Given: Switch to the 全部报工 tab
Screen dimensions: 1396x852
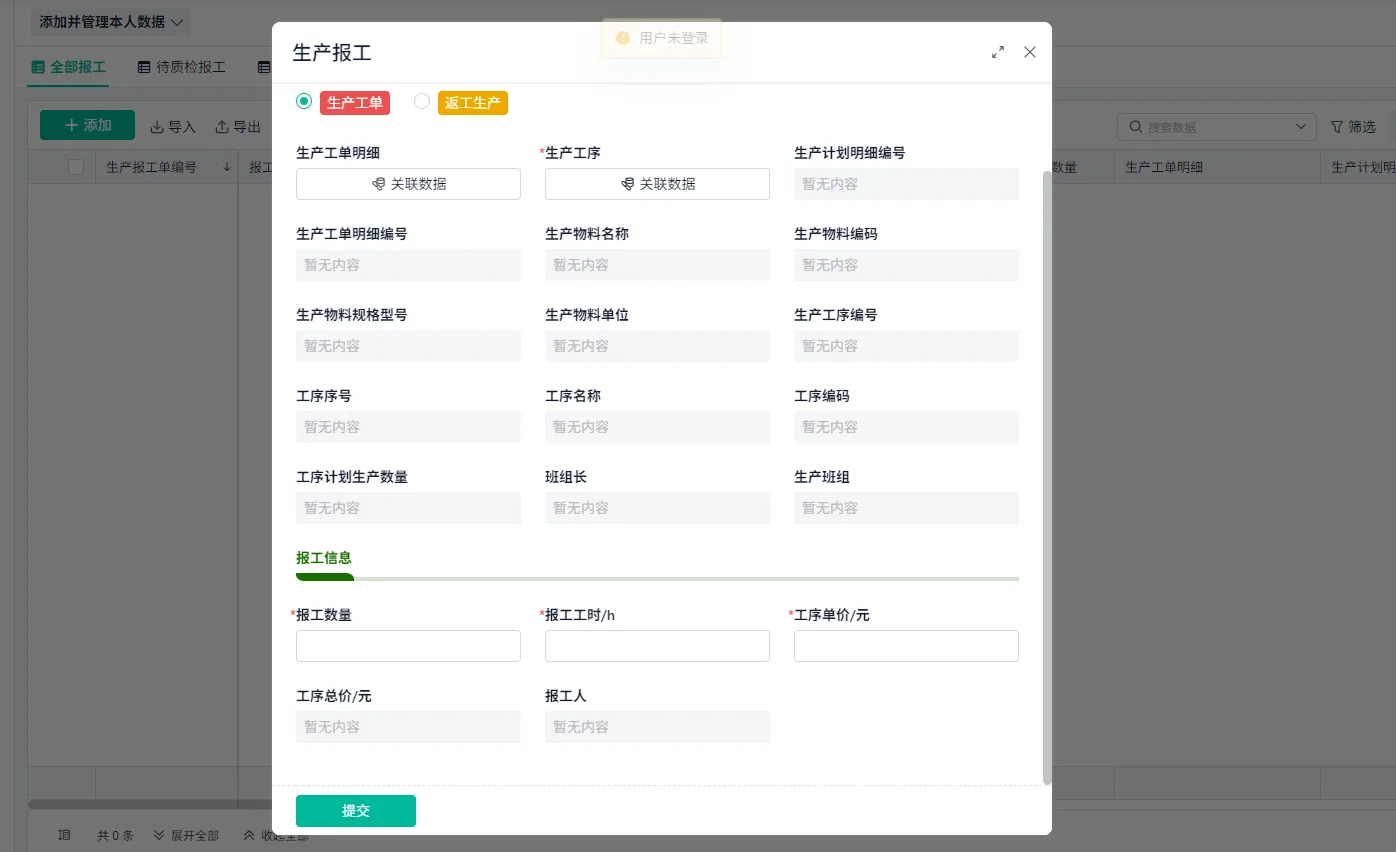Looking at the screenshot, I should (69, 67).
